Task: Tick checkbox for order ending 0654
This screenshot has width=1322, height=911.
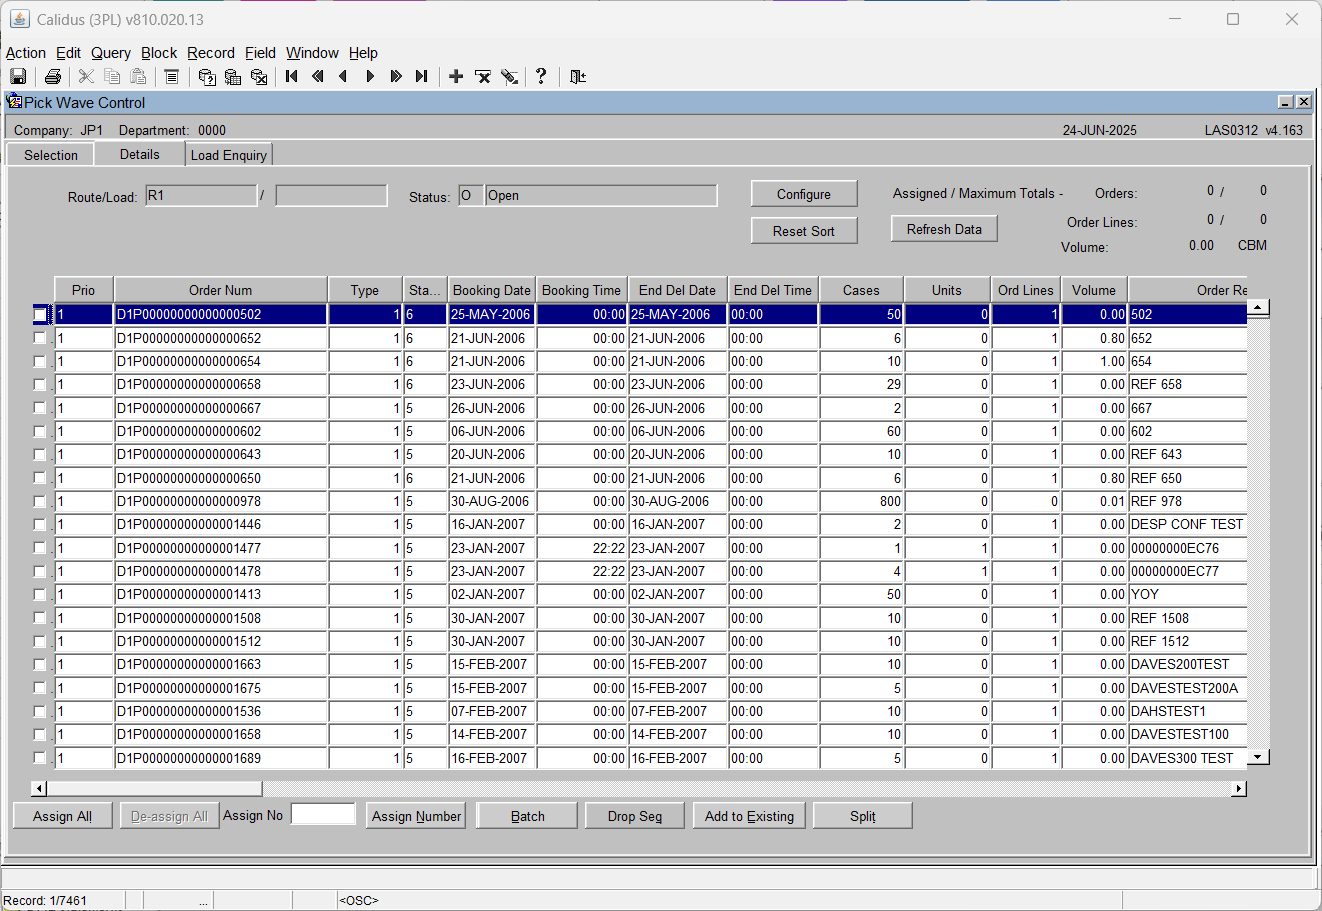Action: point(40,361)
